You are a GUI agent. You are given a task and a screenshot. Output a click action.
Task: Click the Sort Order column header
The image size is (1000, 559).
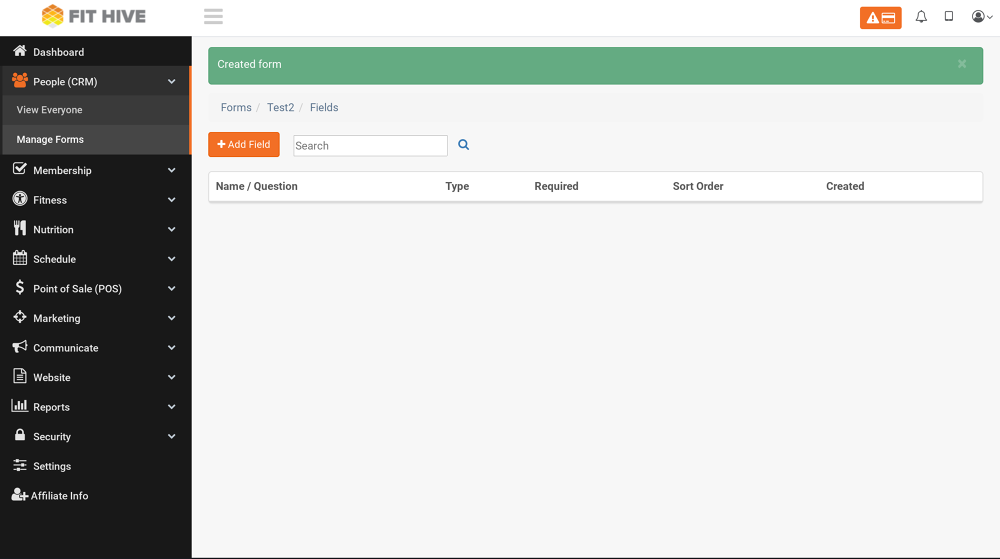pos(698,186)
